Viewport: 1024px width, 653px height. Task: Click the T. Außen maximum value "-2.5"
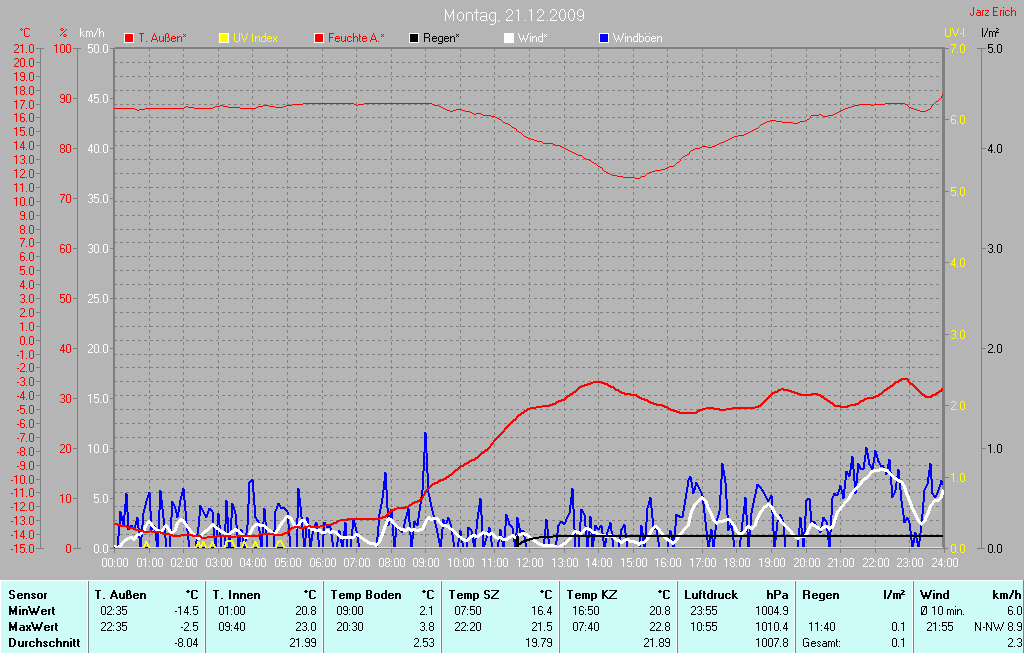pos(189,626)
